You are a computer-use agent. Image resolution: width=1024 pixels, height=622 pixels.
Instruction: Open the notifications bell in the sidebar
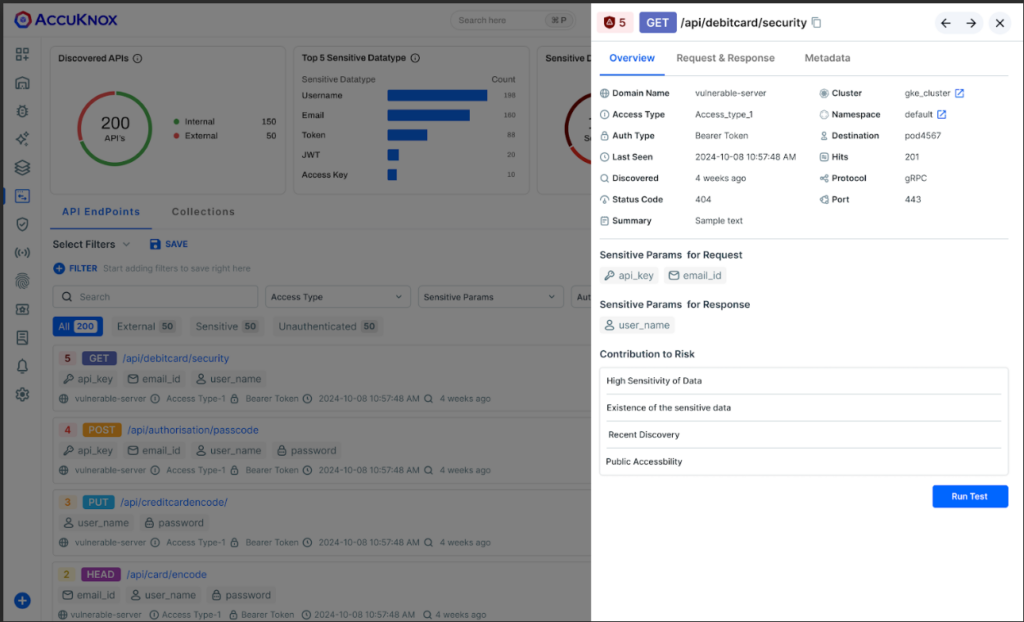click(22, 367)
